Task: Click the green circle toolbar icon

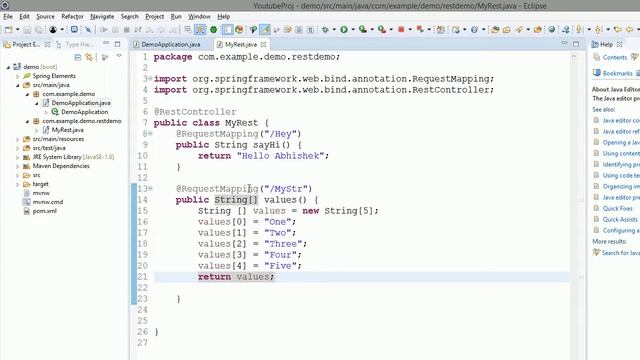Action: (213, 29)
